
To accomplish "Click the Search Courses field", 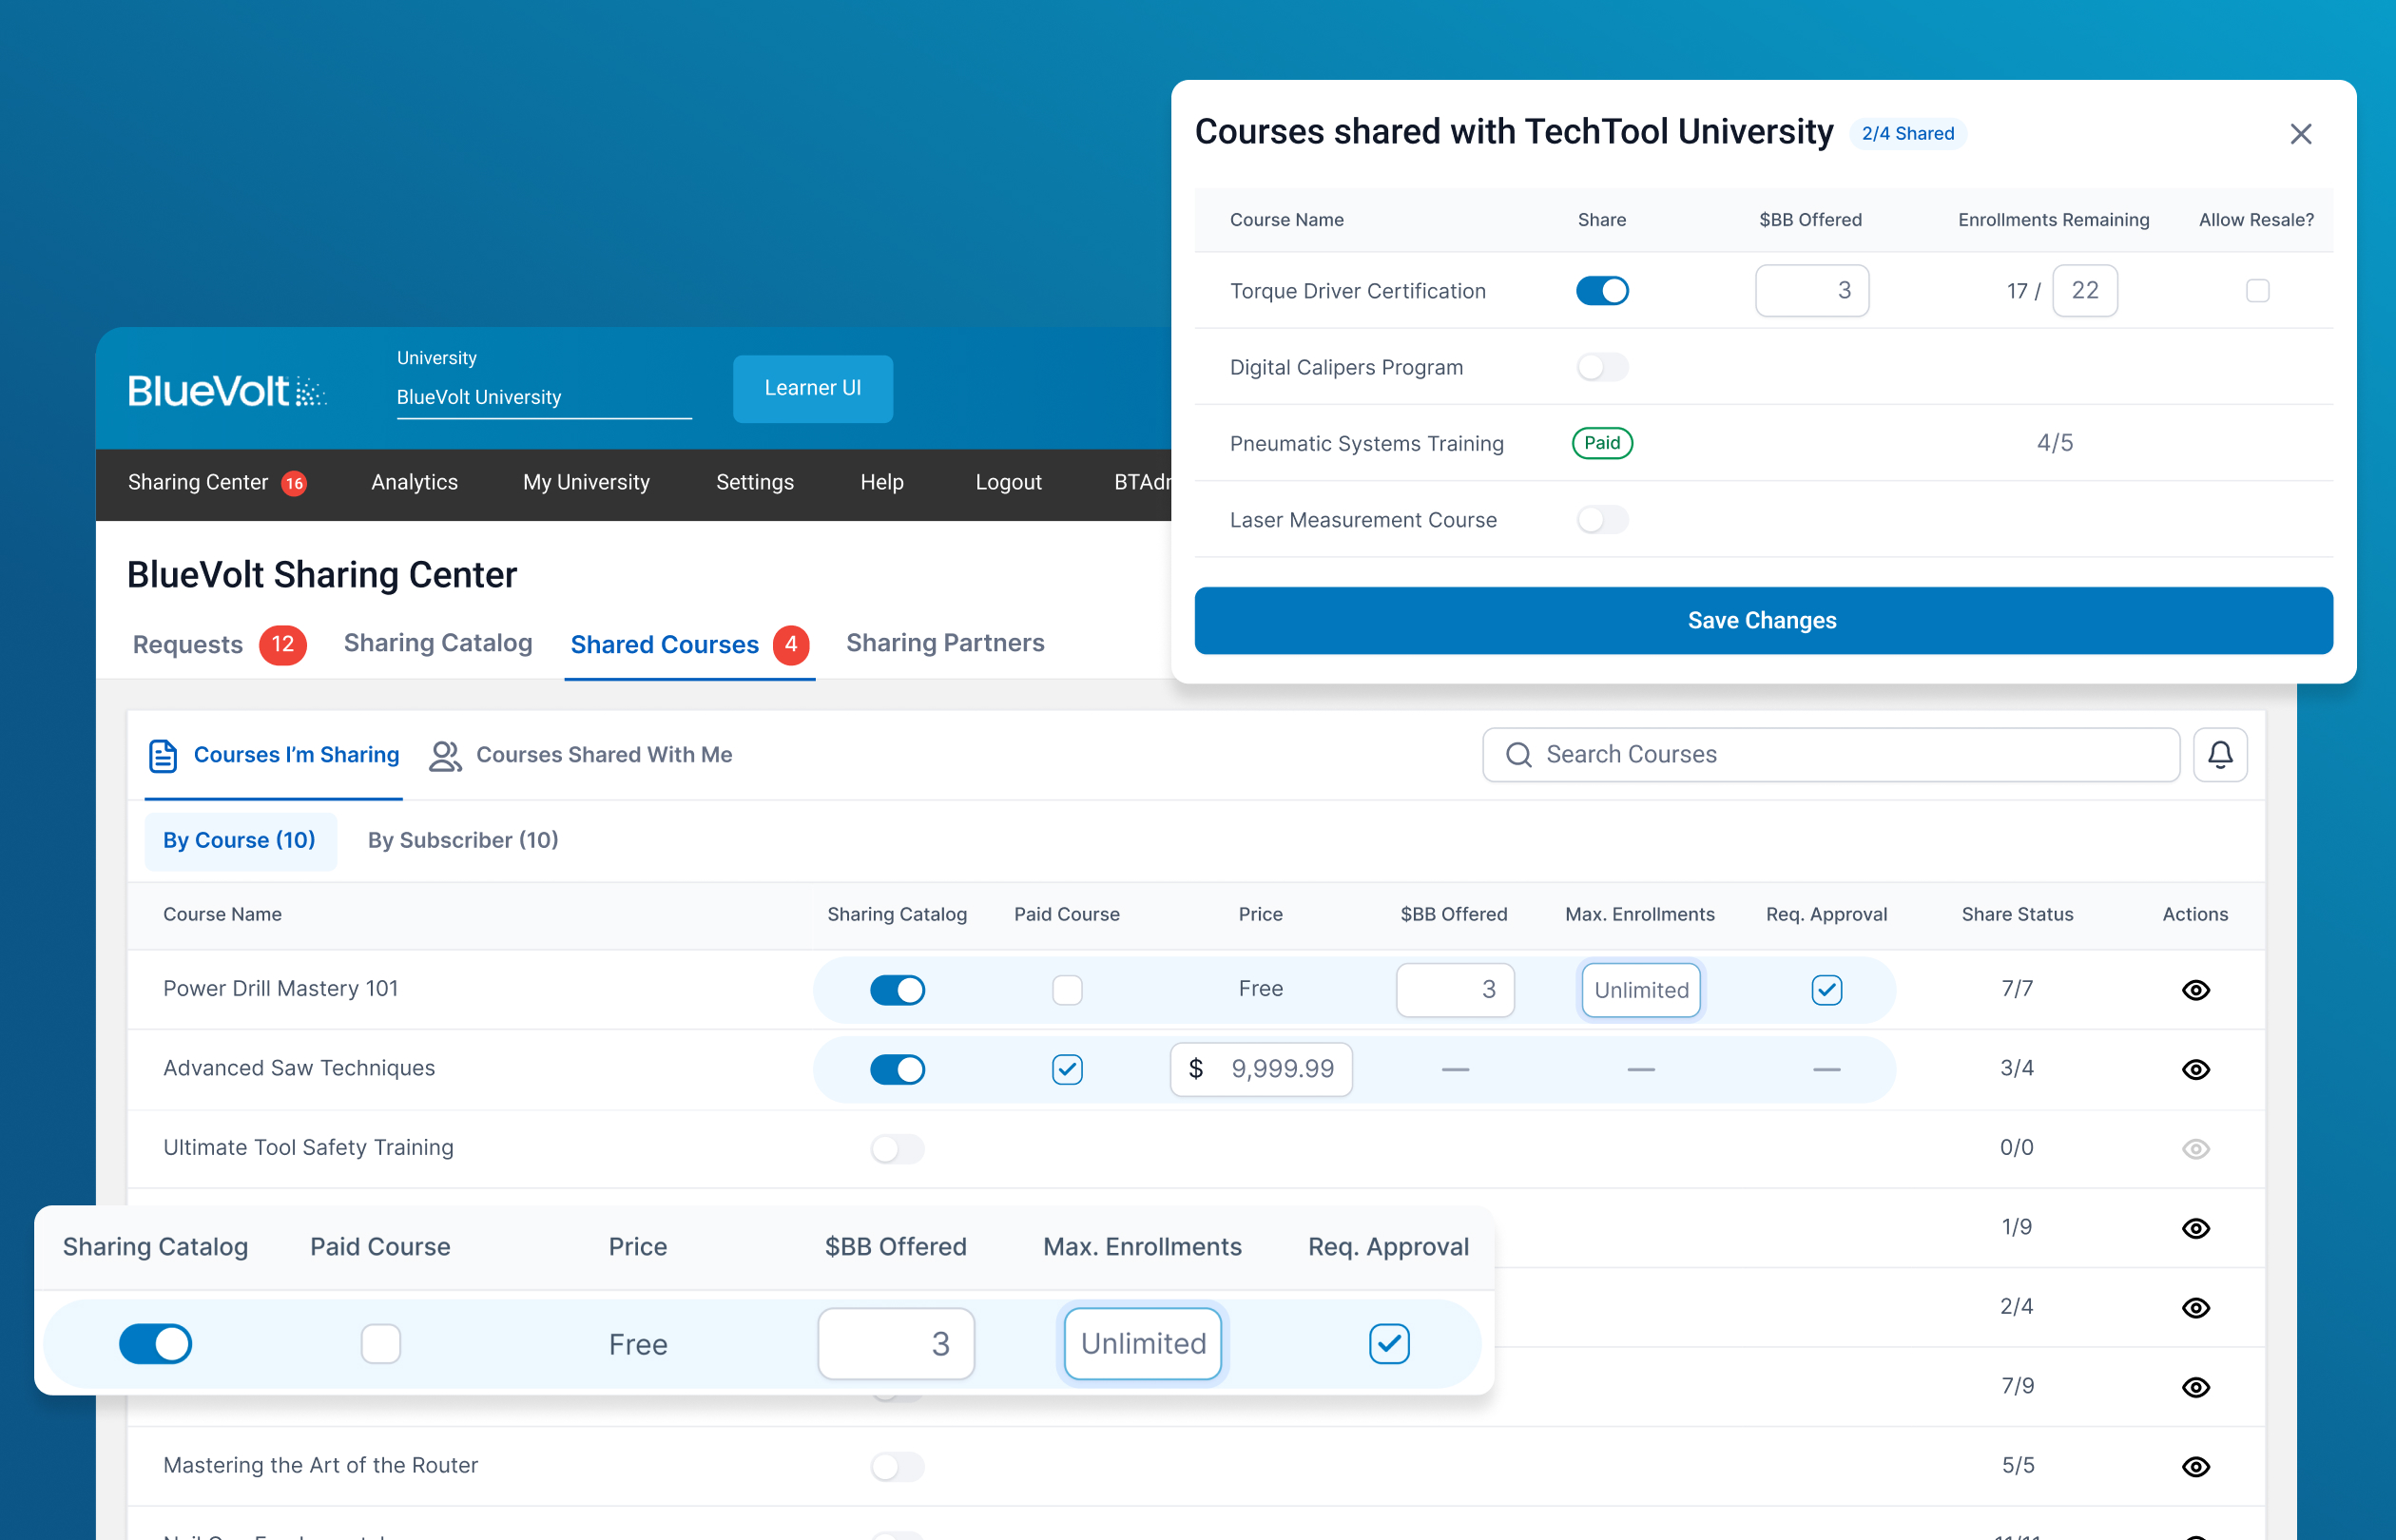I will [1830, 755].
